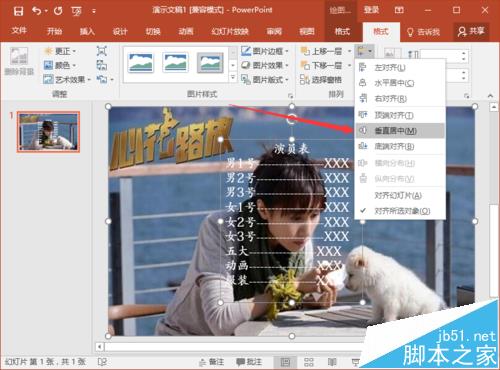
Task: Open the 更正 (Corrections) dropdown
Action: tap(60, 51)
